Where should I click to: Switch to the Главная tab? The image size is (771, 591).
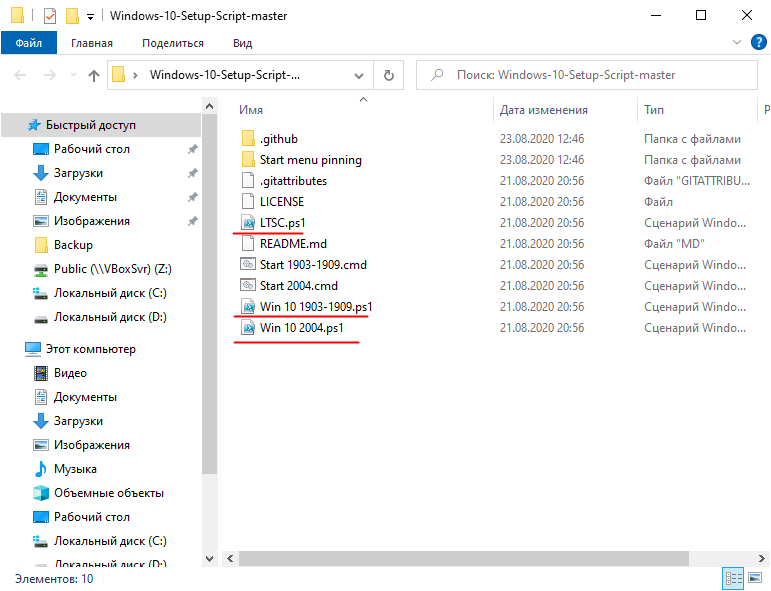[x=92, y=43]
